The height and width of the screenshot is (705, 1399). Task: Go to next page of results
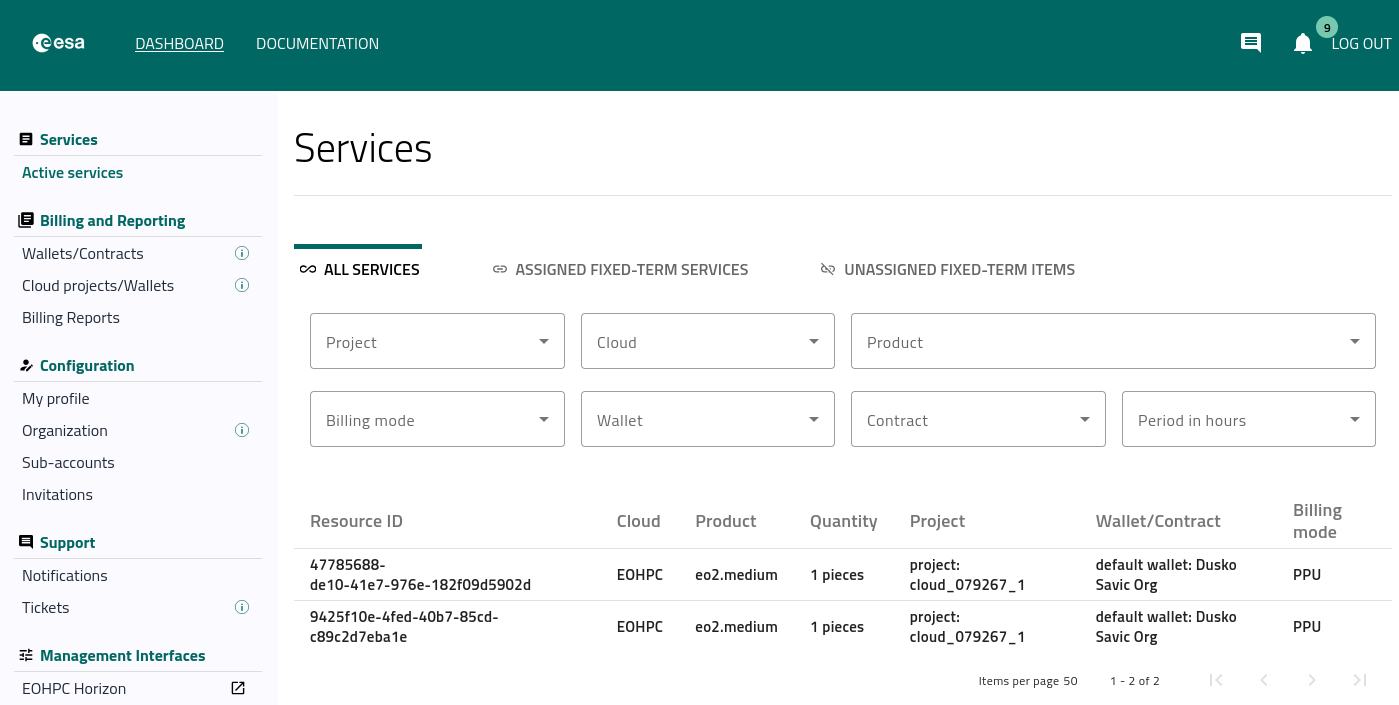click(1311, 680)
